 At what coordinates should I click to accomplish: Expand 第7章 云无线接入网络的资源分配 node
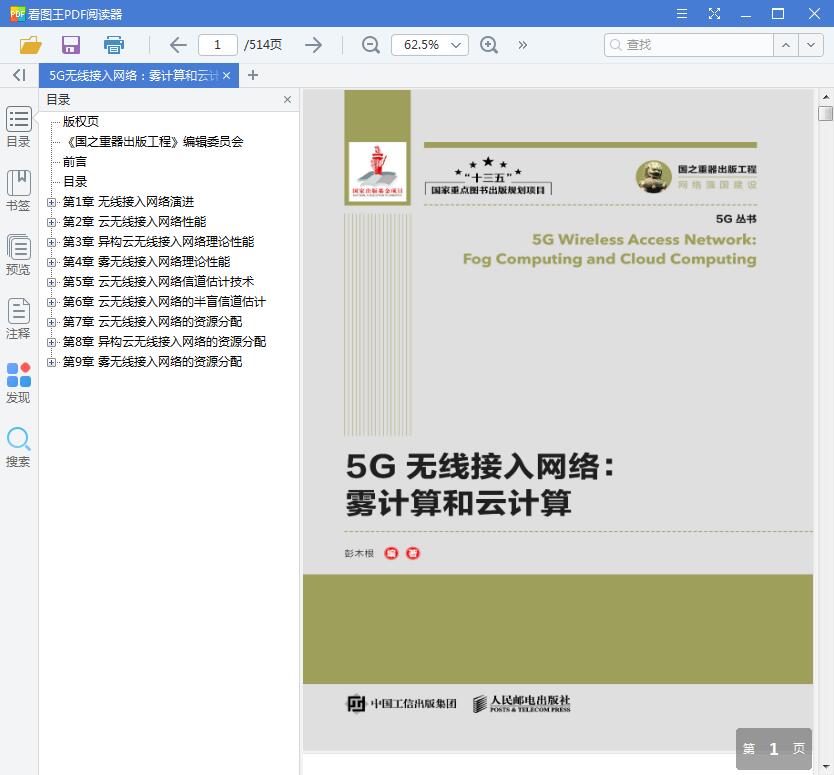[51, 322]
